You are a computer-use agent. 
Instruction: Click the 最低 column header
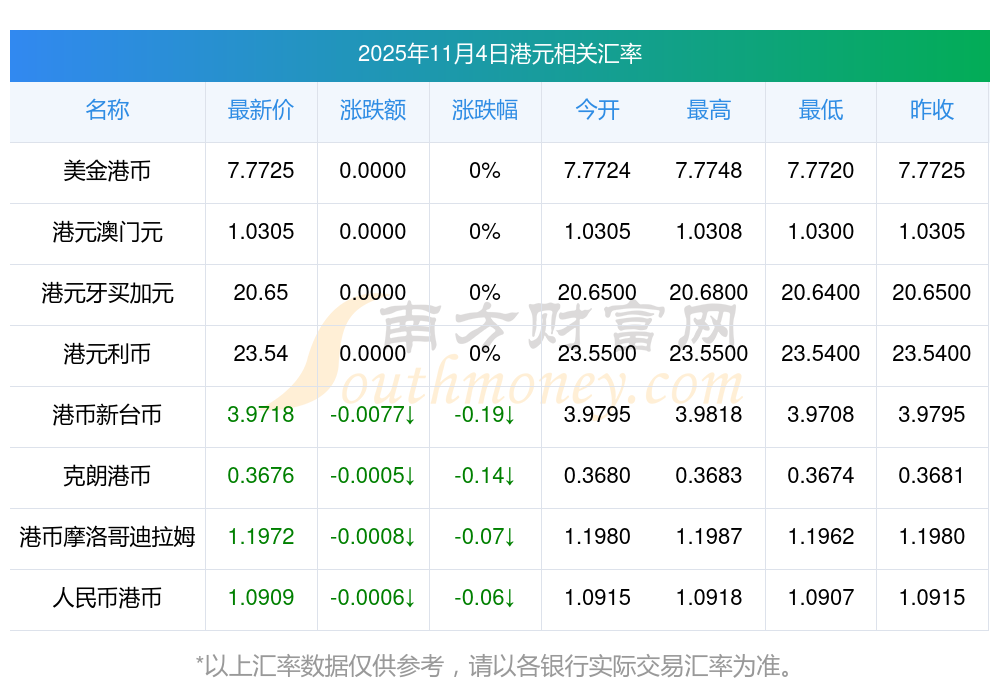(x=821, y=110)
